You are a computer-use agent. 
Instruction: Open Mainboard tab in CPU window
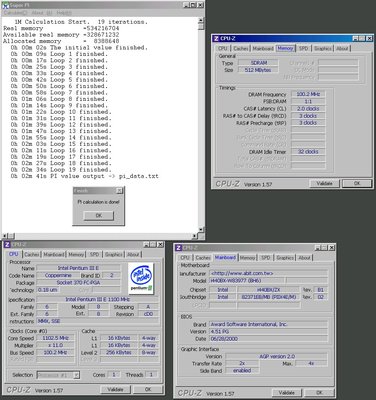point(54,254)
